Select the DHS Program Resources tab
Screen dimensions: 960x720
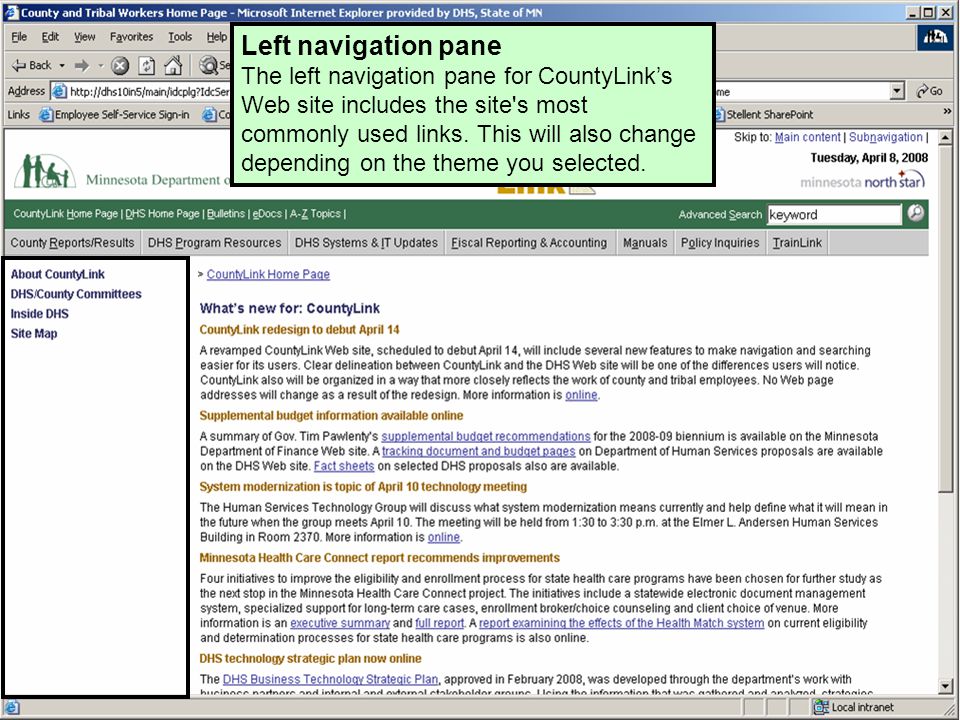click(x=215, y=243)
